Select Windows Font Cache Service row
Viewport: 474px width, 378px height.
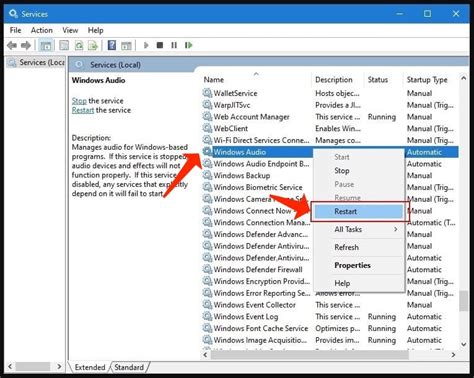(330, 328)
